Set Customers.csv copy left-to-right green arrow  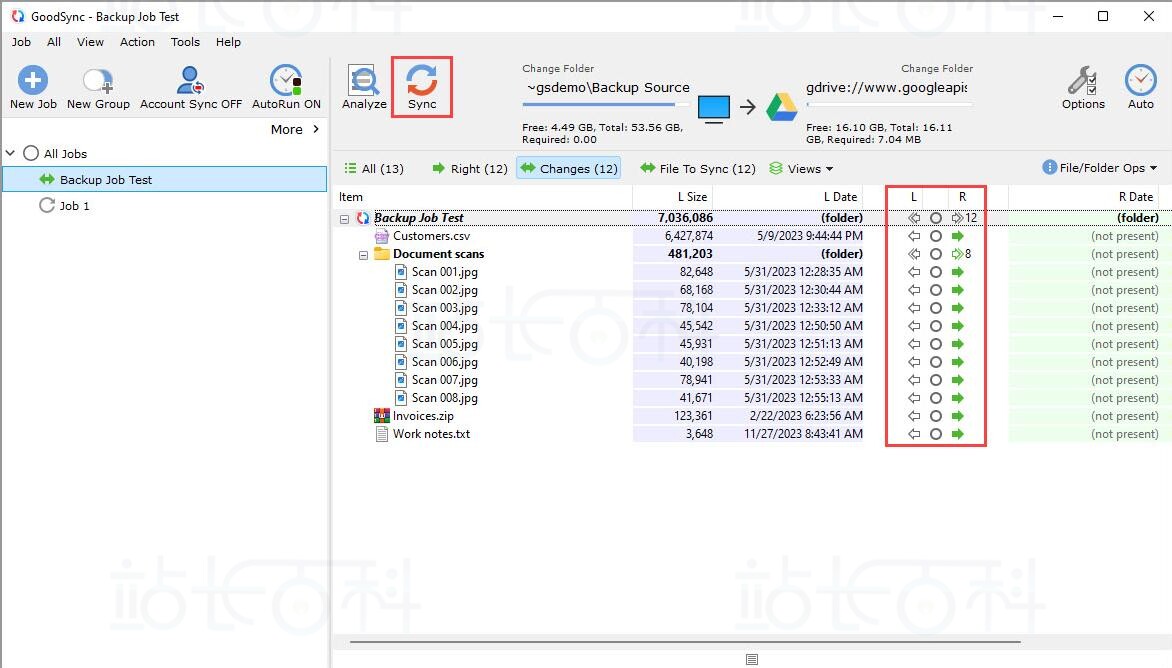click(957, 236)
